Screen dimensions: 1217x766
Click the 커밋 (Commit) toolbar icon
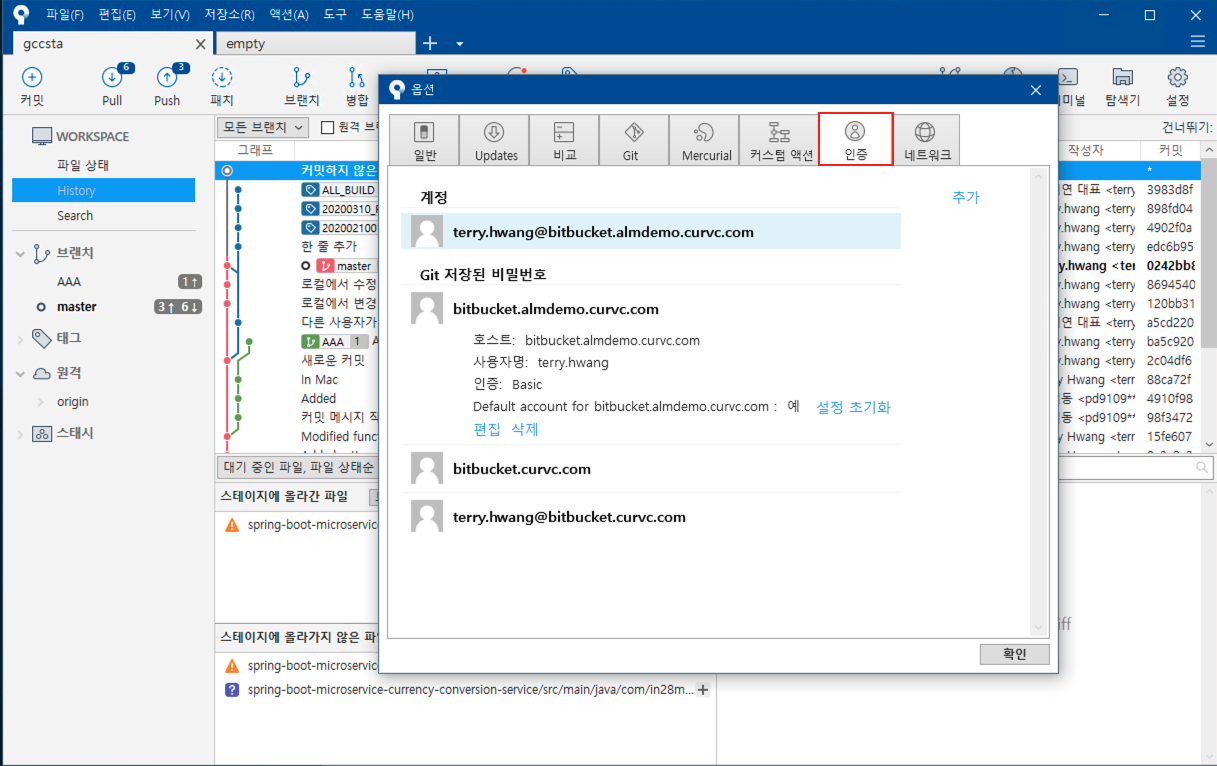click(32, 78)
